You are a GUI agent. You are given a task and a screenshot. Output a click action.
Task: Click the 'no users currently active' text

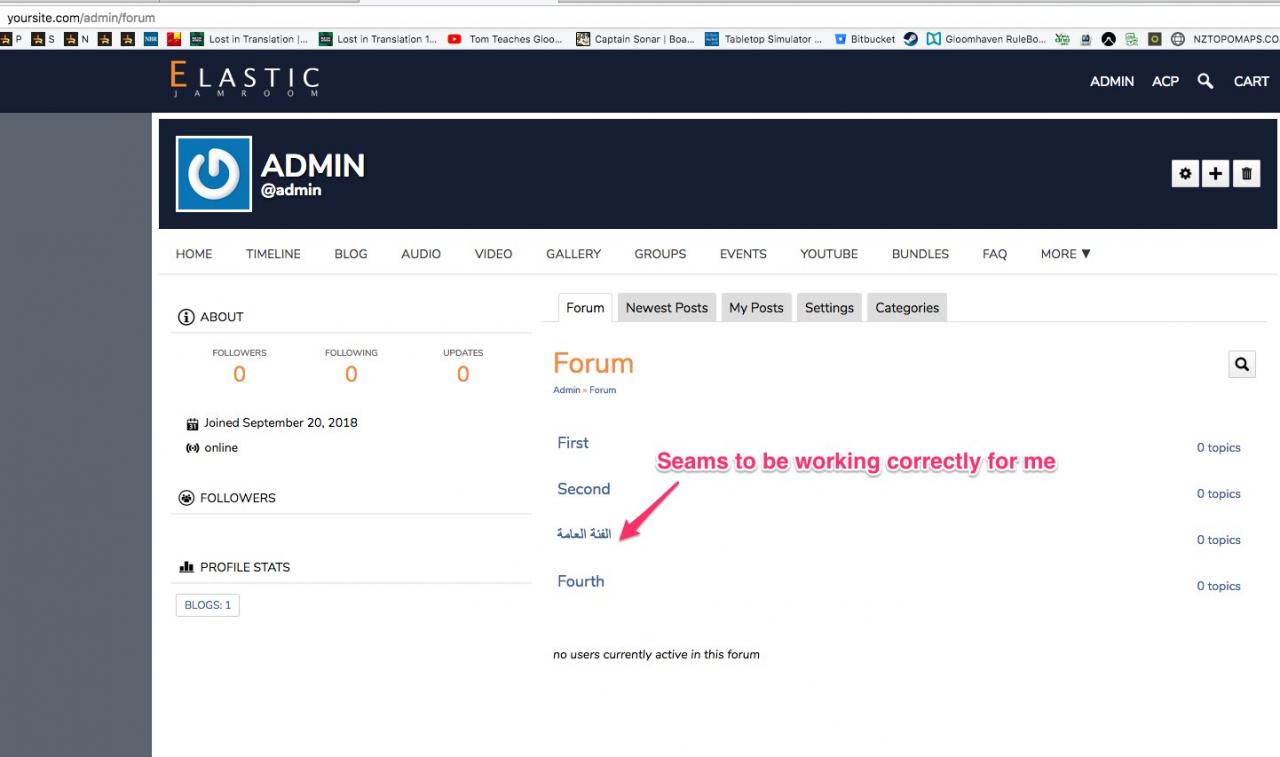coord(656,655)
